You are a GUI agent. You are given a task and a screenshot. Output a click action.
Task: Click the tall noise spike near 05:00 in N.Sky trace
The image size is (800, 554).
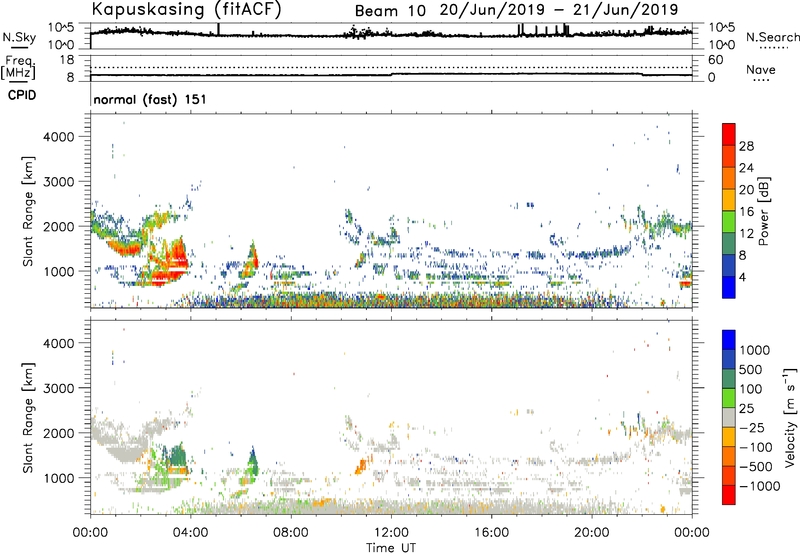[x=218, y=29]
